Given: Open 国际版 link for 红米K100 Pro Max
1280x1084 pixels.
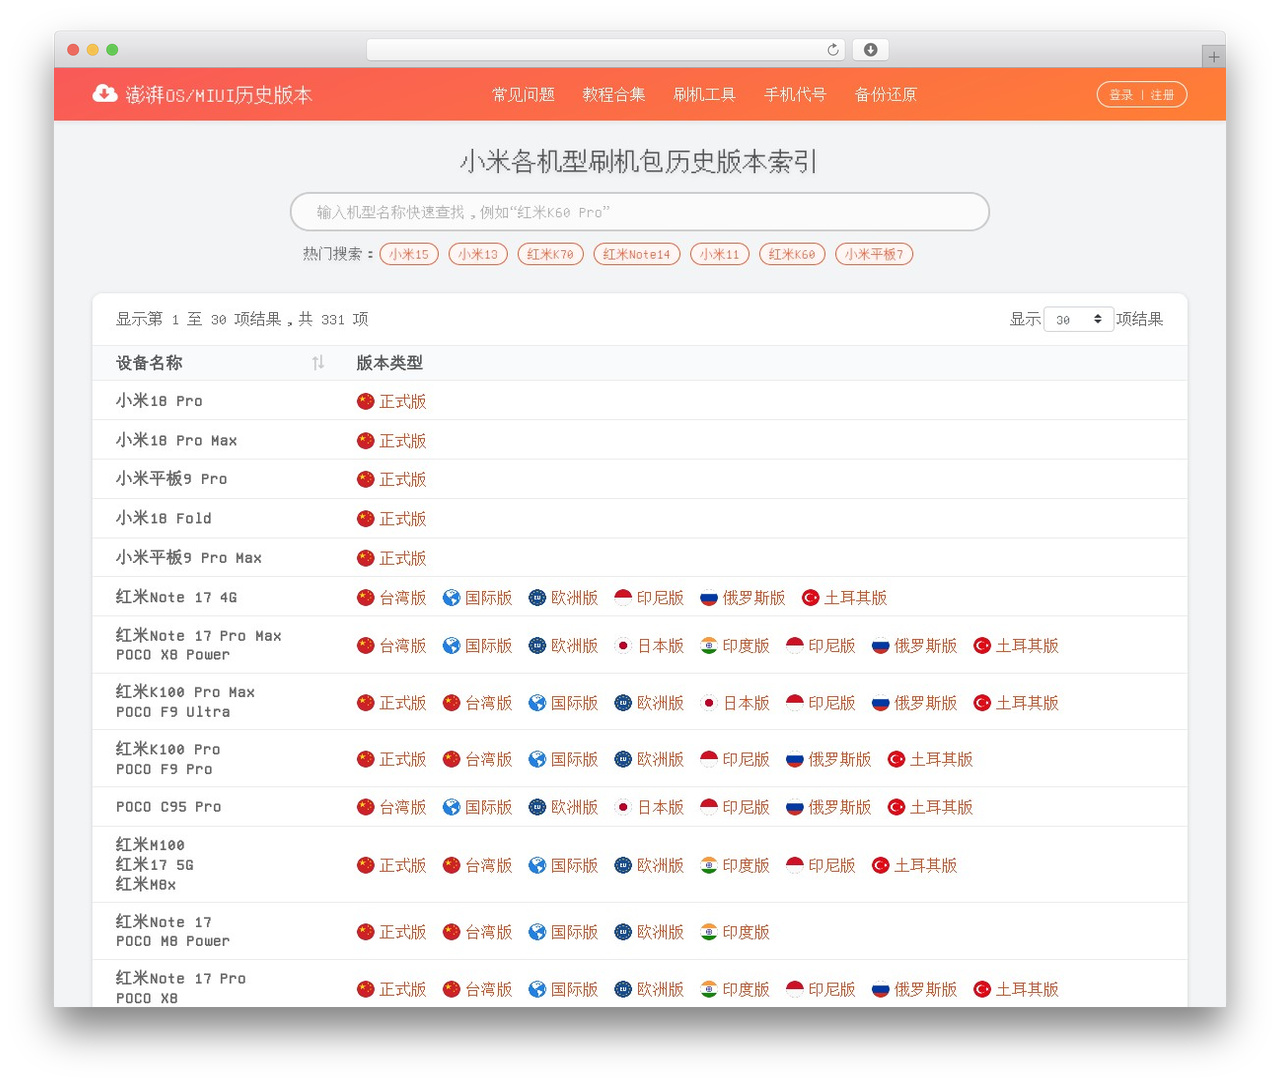Looking at the screenshot, I should 575,703.
